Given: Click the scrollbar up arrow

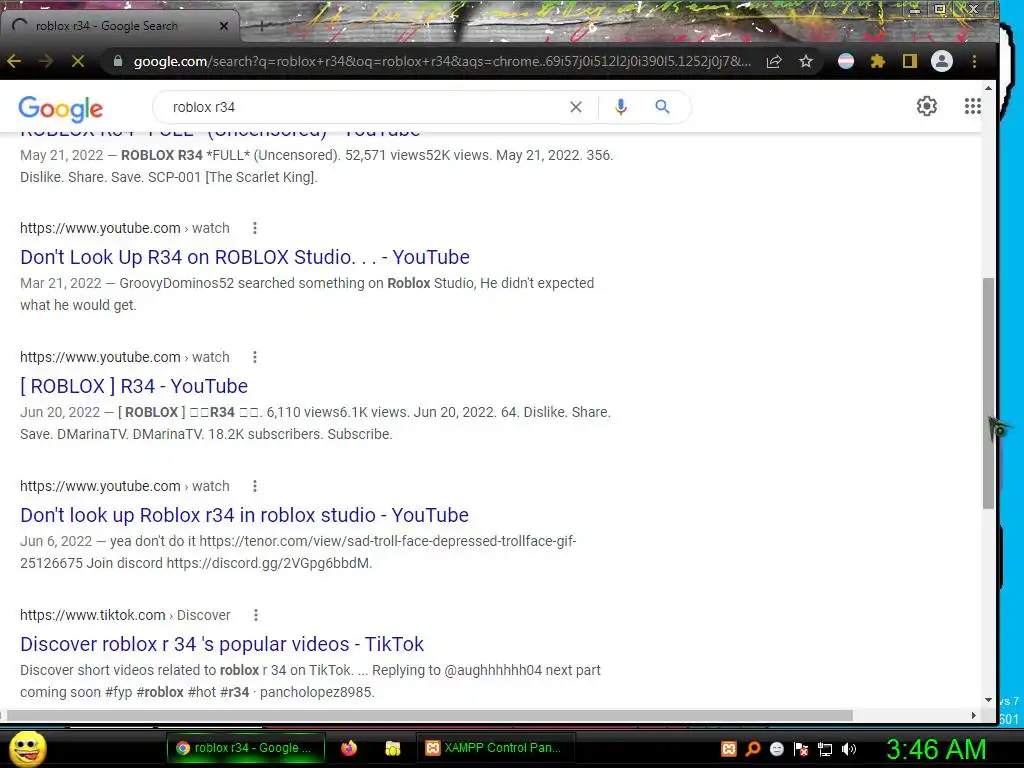Looking at the screenshot, I should [x=989, y=88].
